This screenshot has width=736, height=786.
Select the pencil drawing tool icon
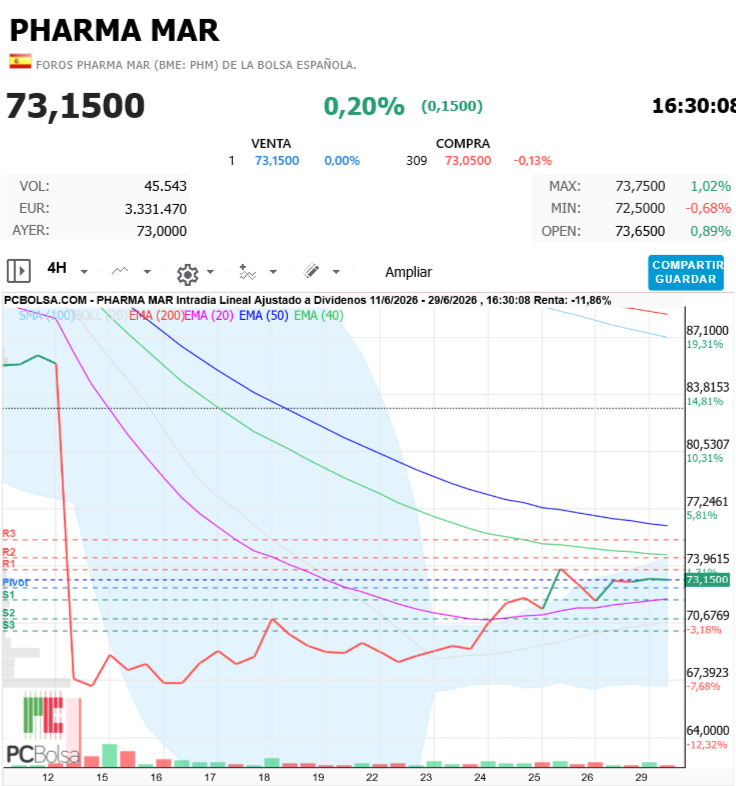311,271
